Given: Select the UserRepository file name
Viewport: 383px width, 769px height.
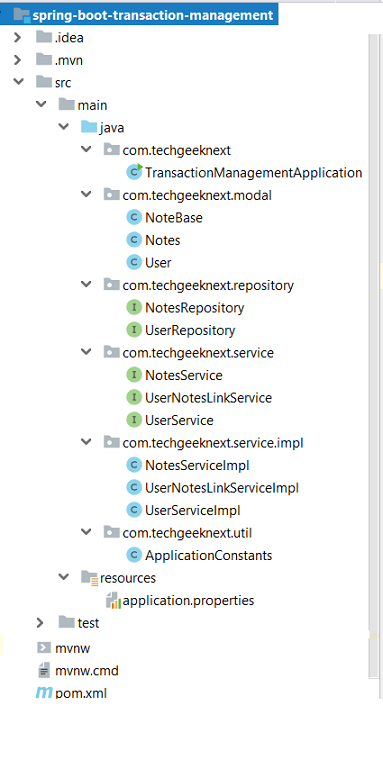Looking at the screenshot, I should pyautogui.click(x=190, y=331).
